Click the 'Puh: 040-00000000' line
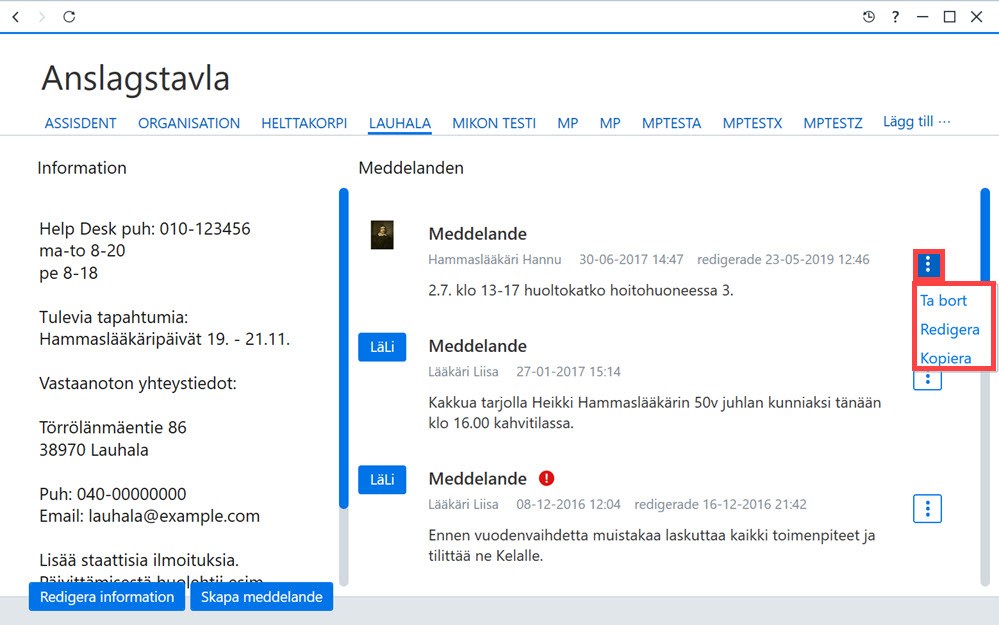The height and width of the screenshot is (625, 999). click(113, 494)
